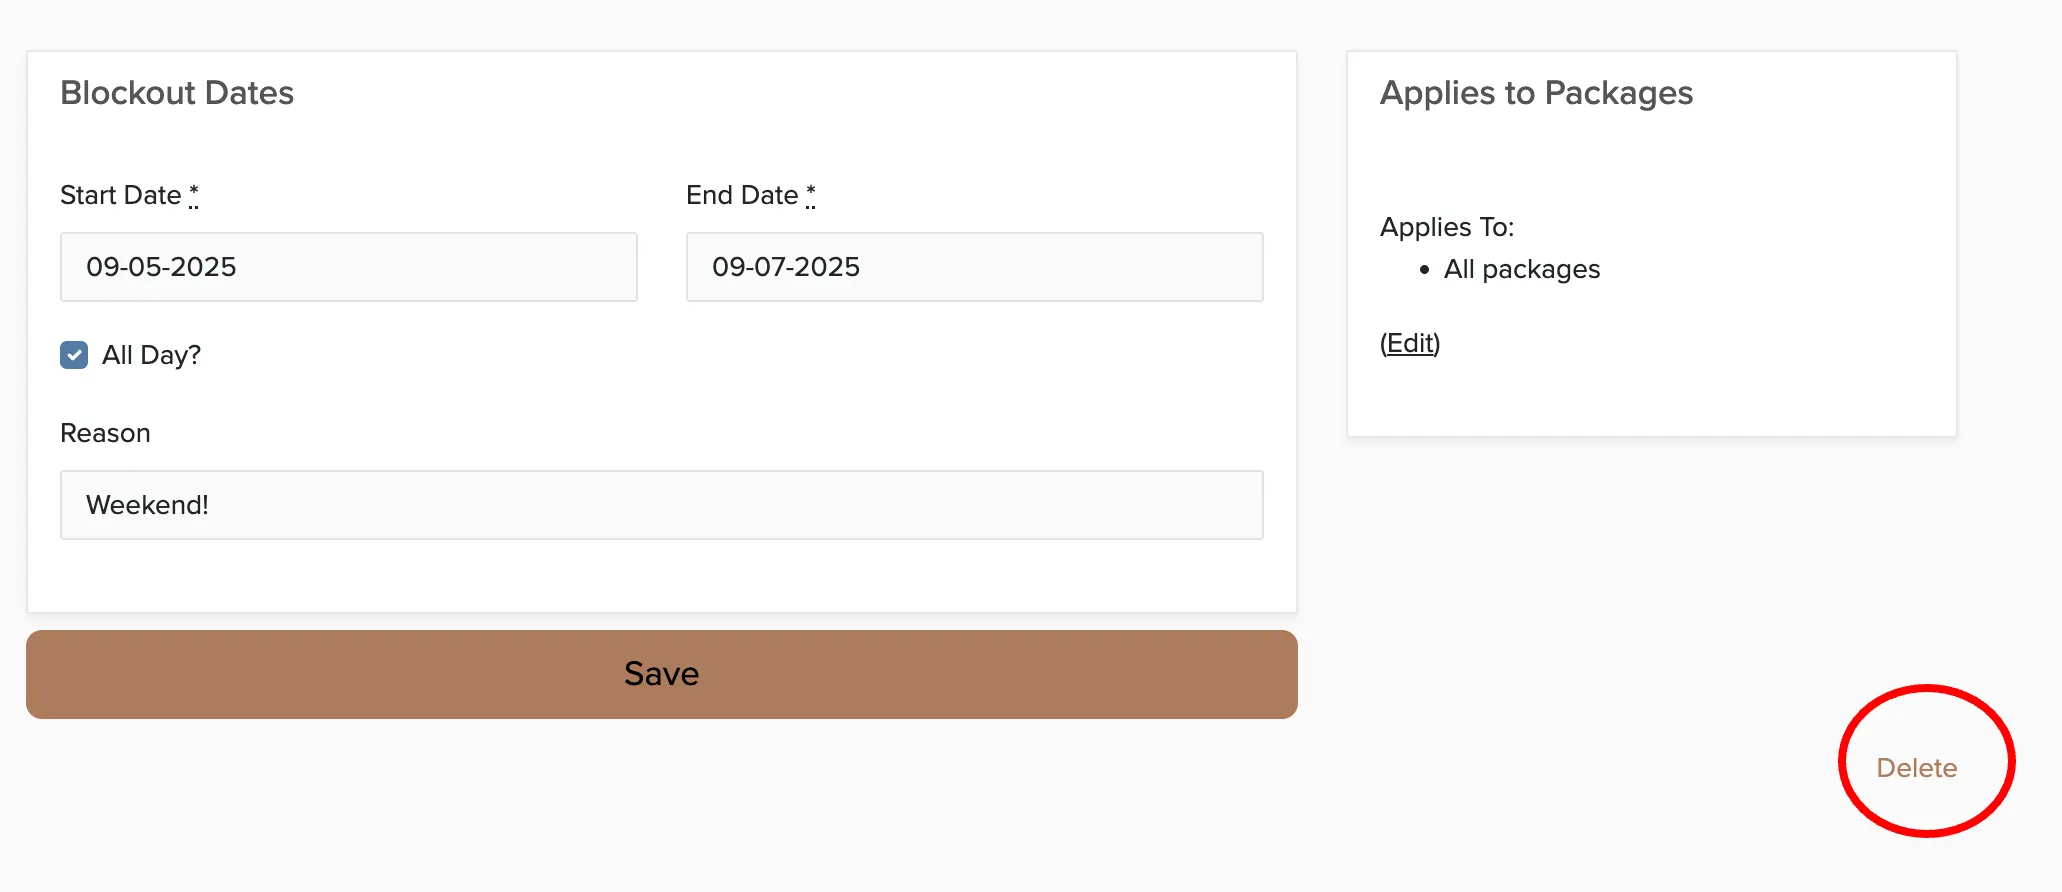2062x892 pixels.
Task: Click the required asterisk beside End Date
Action: click(811, 194)
